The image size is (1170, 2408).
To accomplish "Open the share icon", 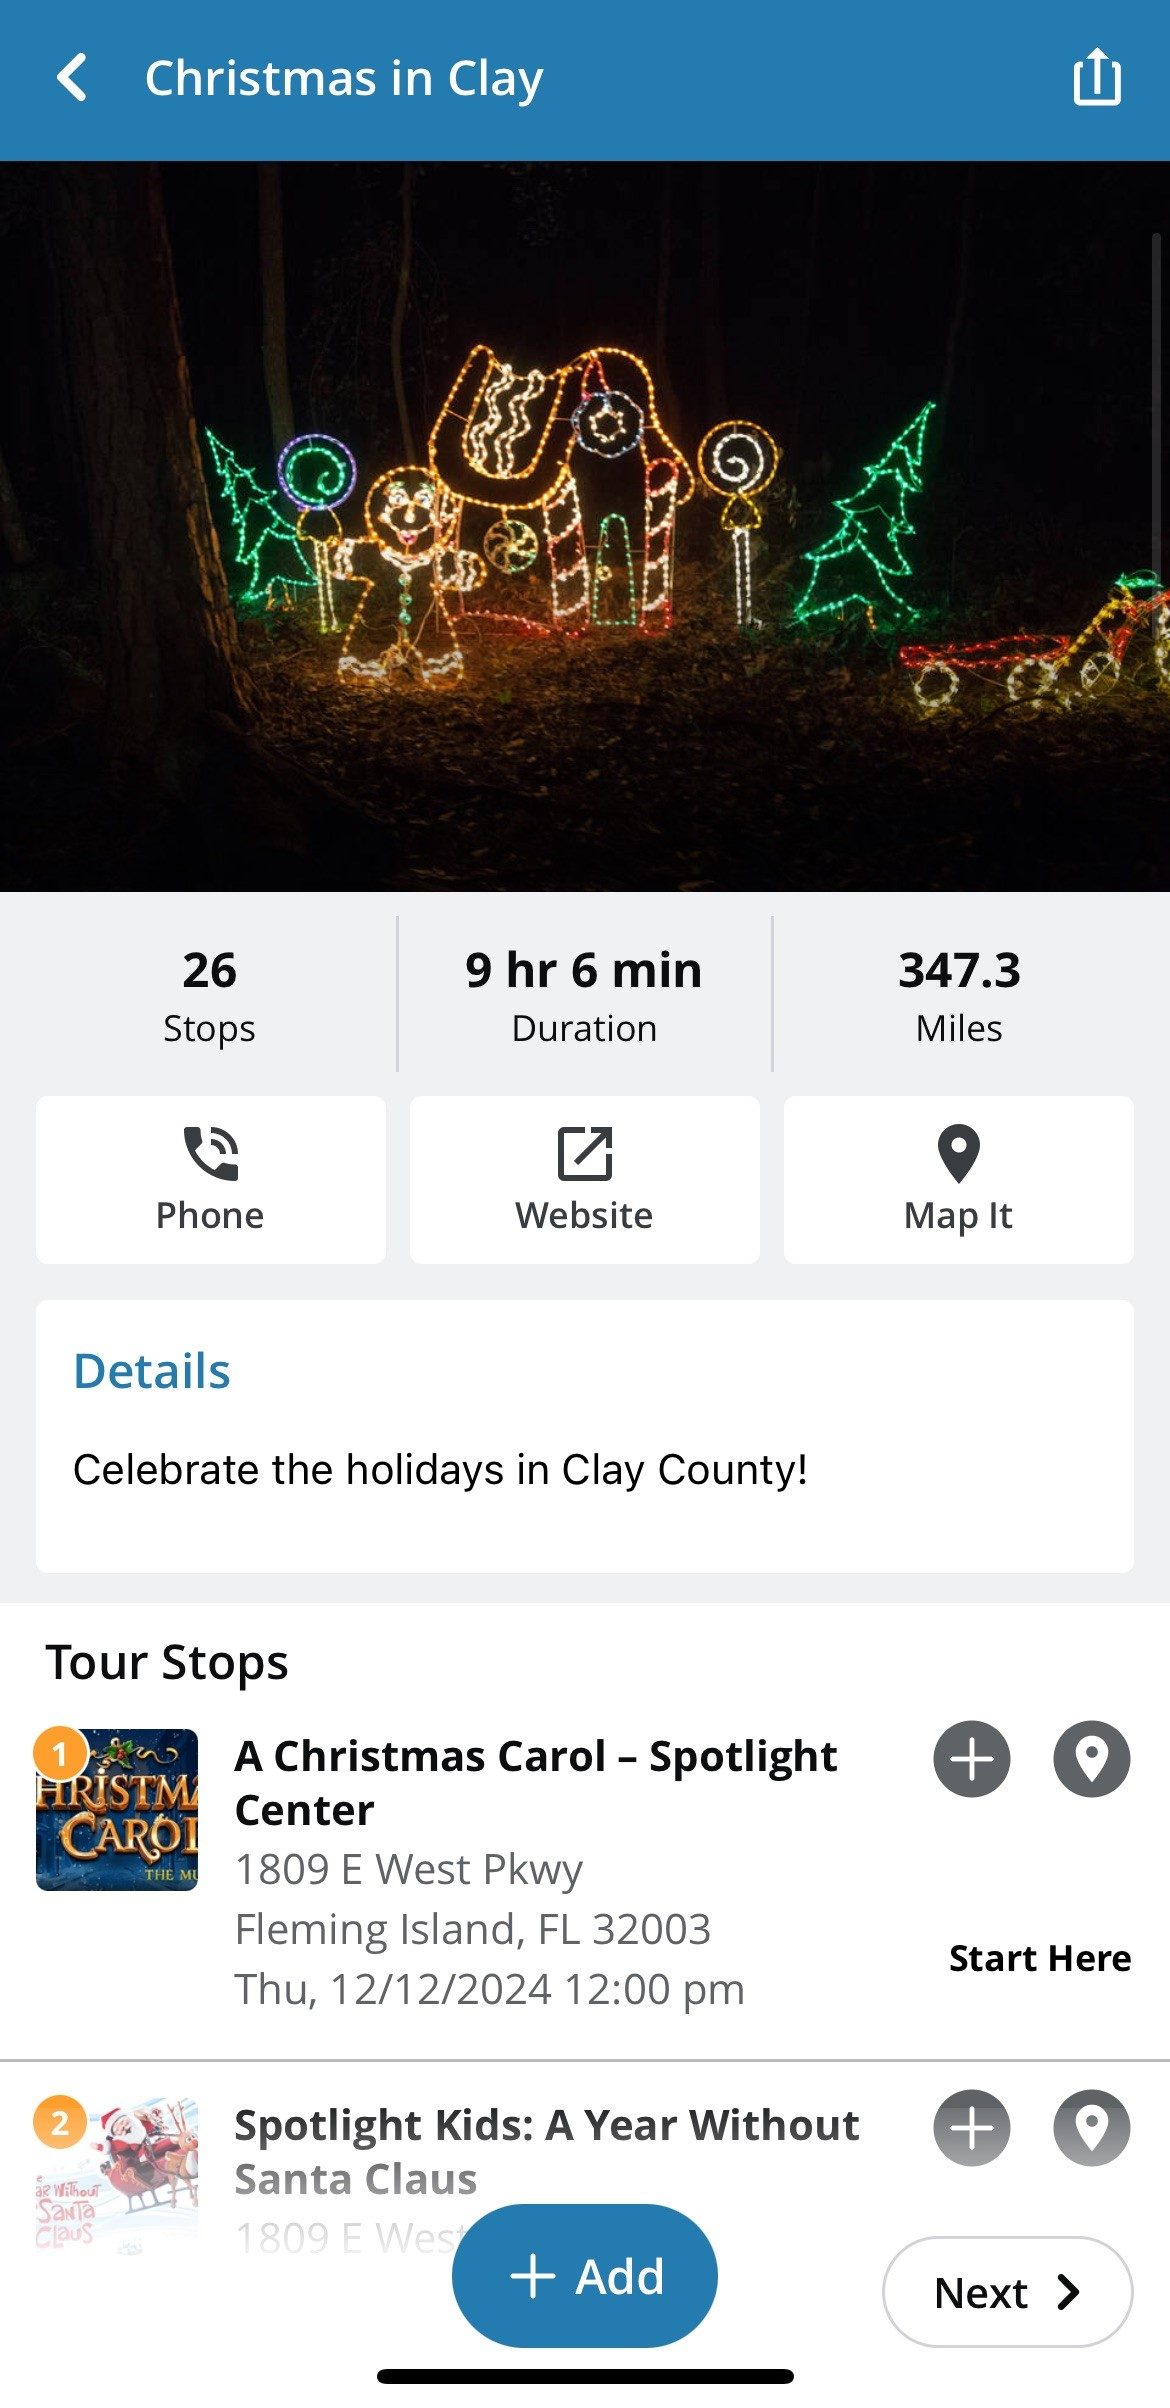I will 1097,77.
